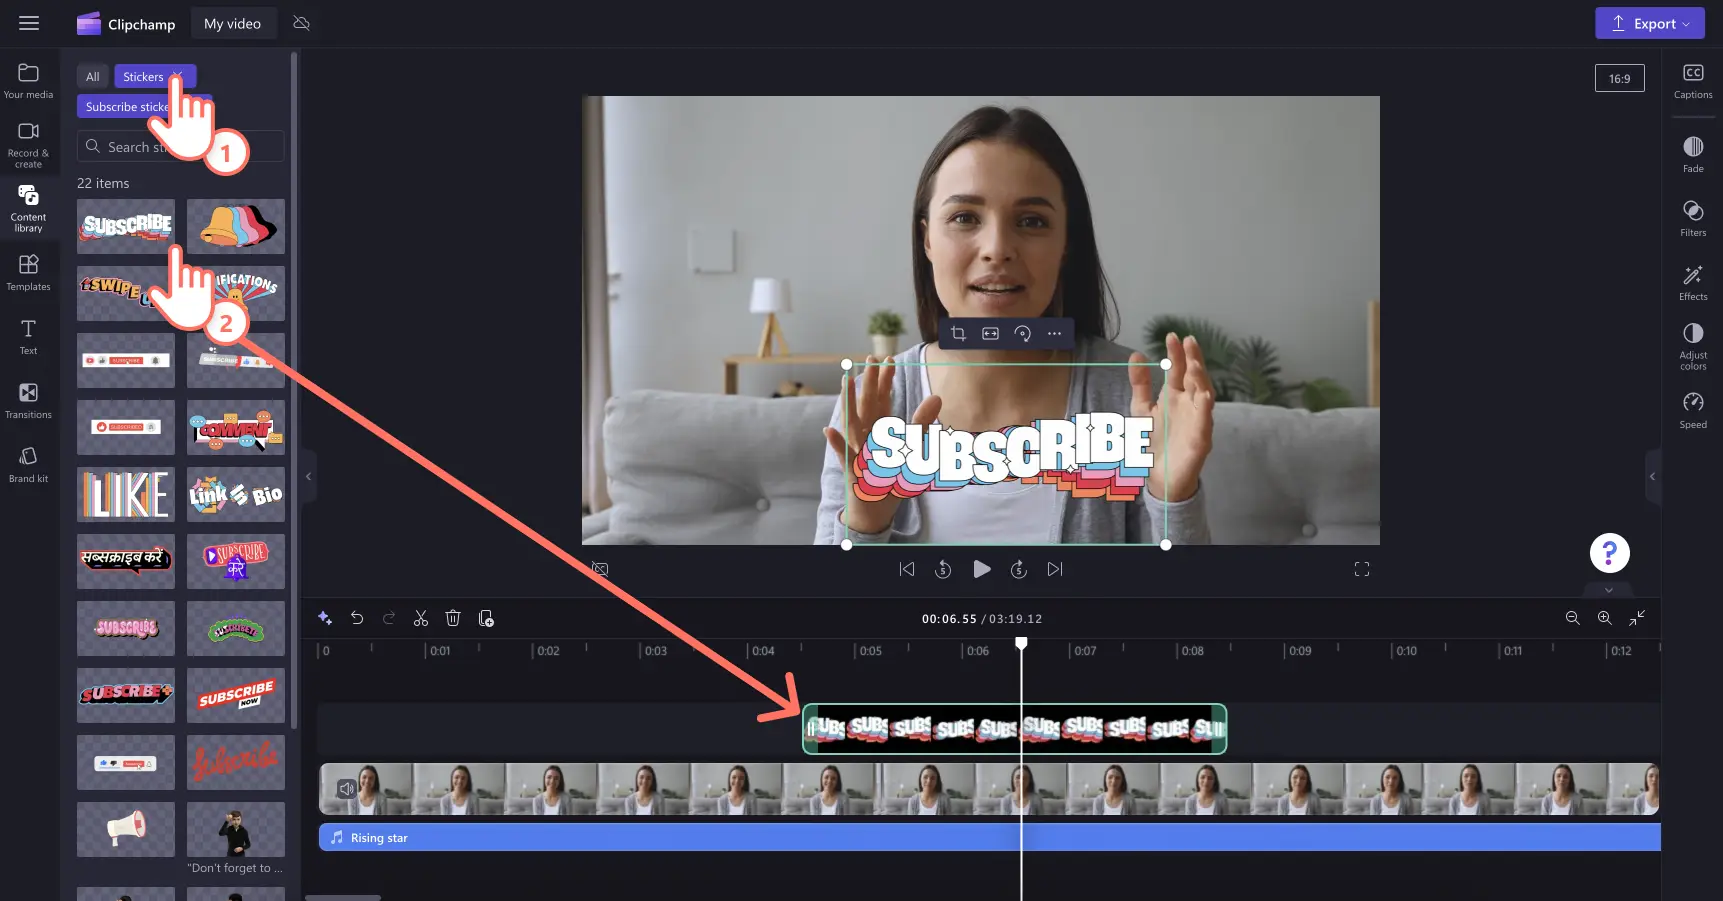1723x901 pixels.
Task: Enter fullscreen preview
Action: 1362,569
